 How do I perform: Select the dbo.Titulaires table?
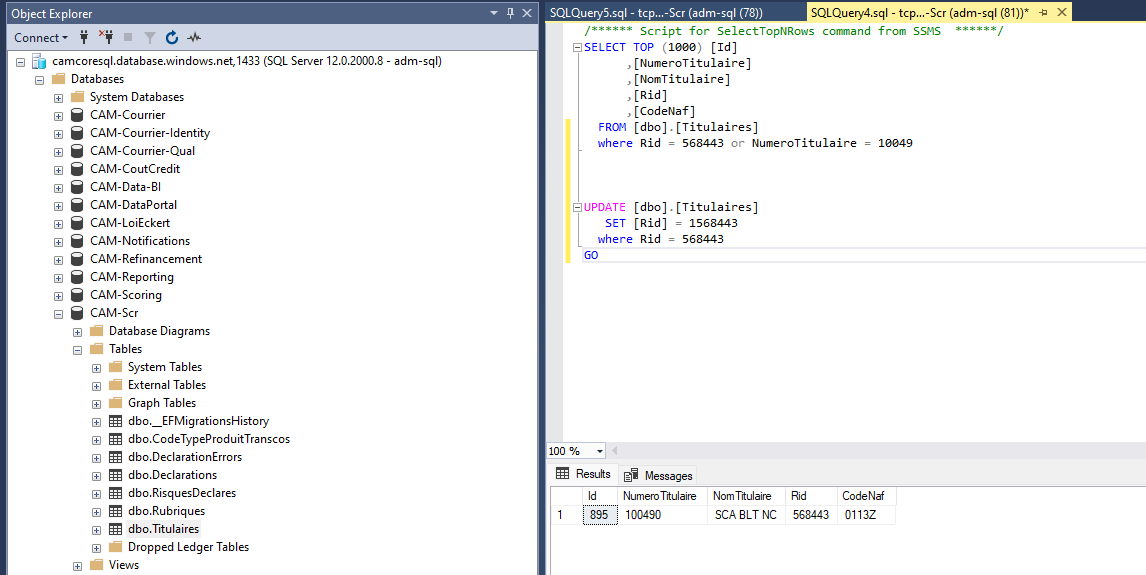(163, 529)
